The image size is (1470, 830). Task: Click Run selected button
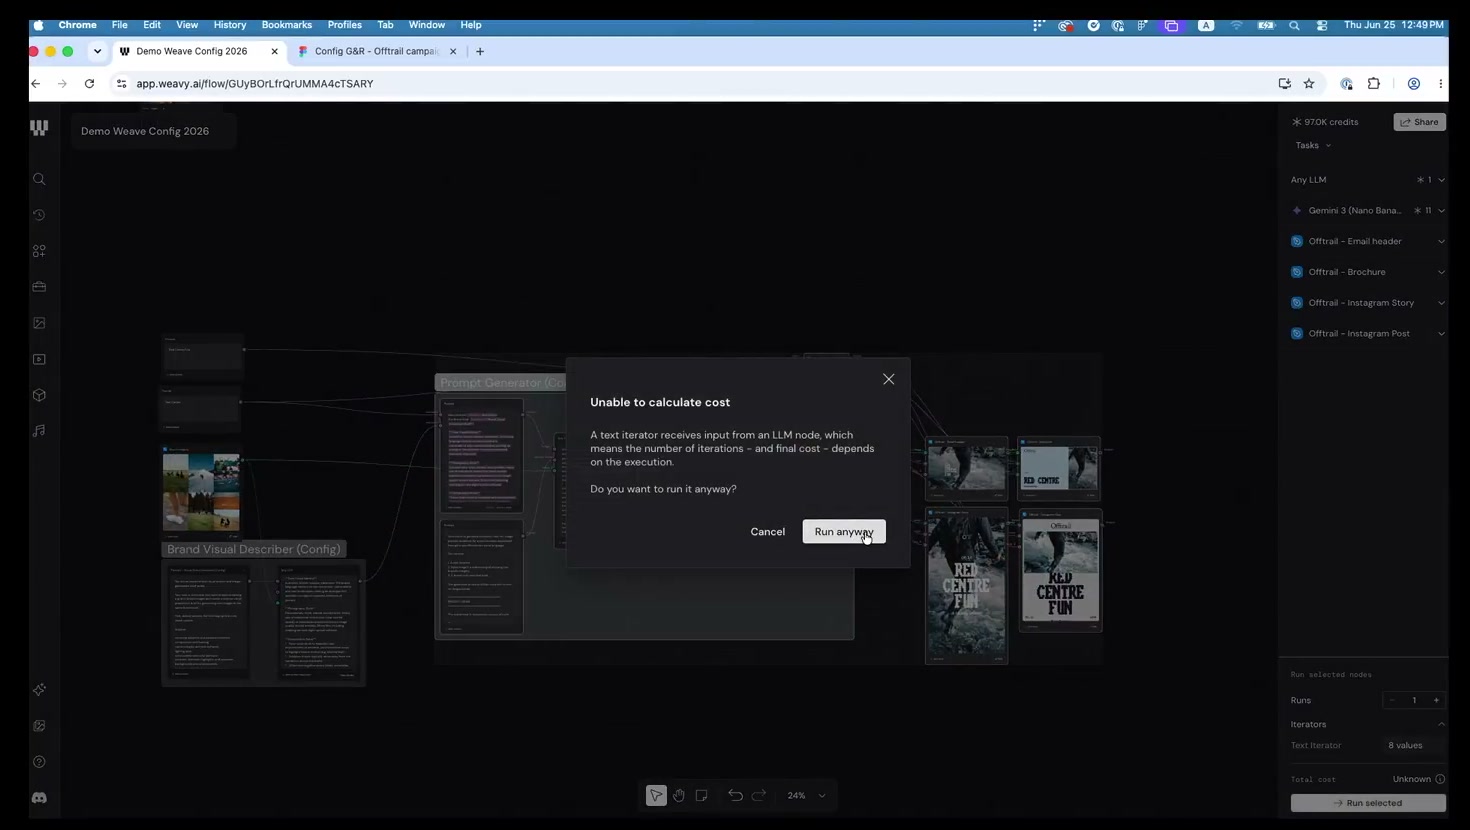(1368, 803)
